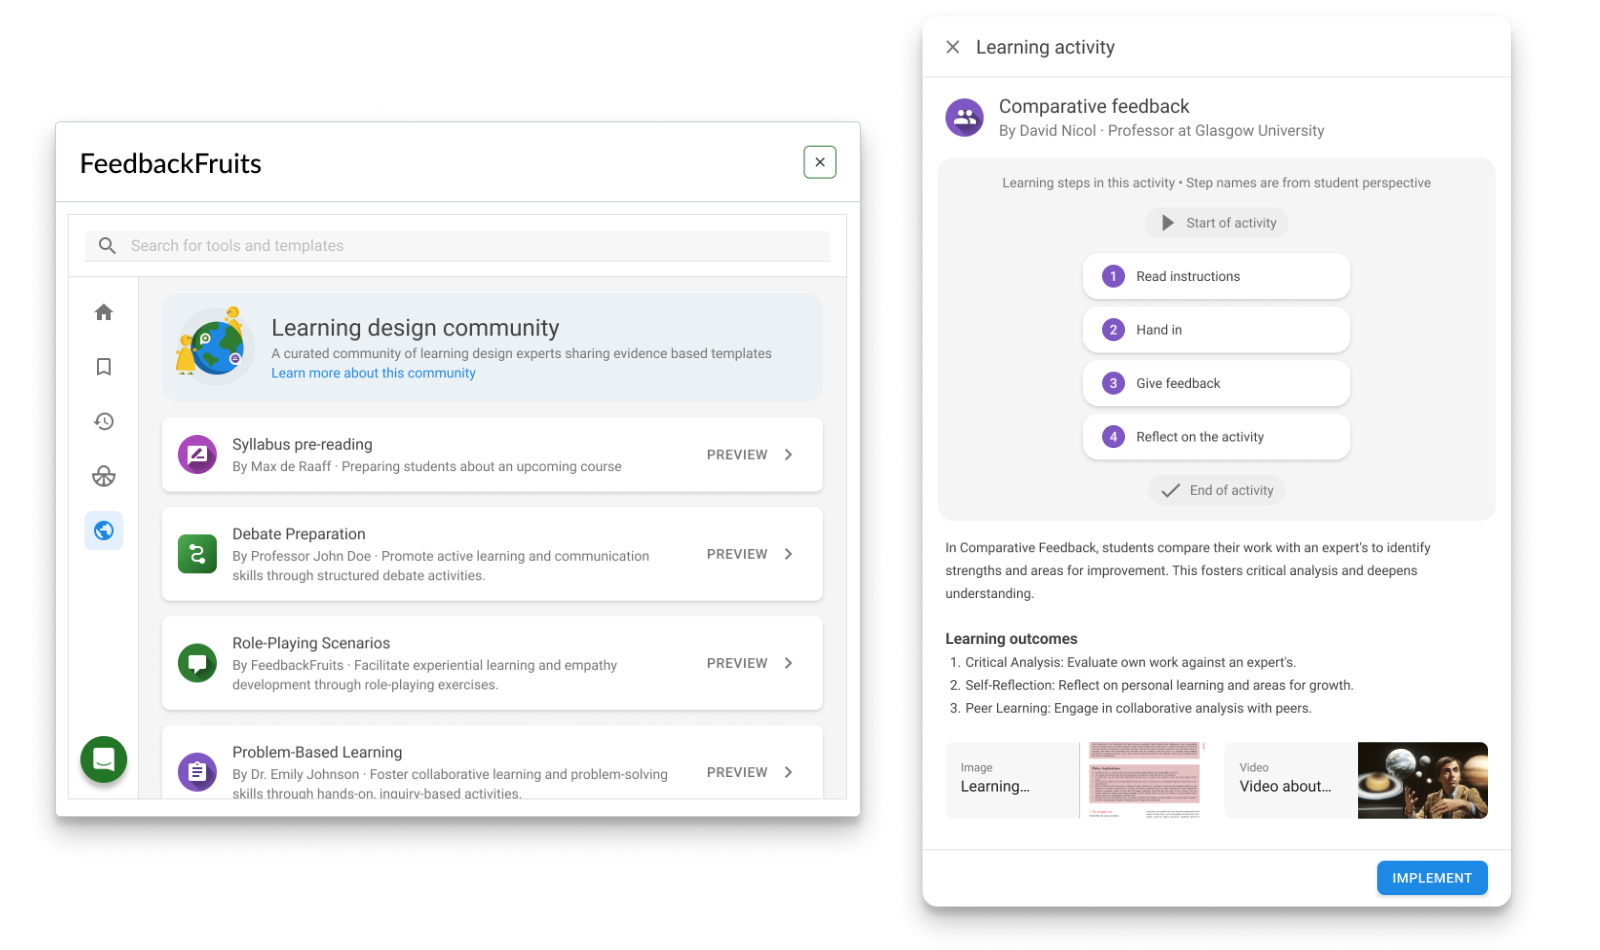The image size is (1600, 950).
Task: Open the Home sidebar icon in FeedbackFruits
Action: [104, 312]
